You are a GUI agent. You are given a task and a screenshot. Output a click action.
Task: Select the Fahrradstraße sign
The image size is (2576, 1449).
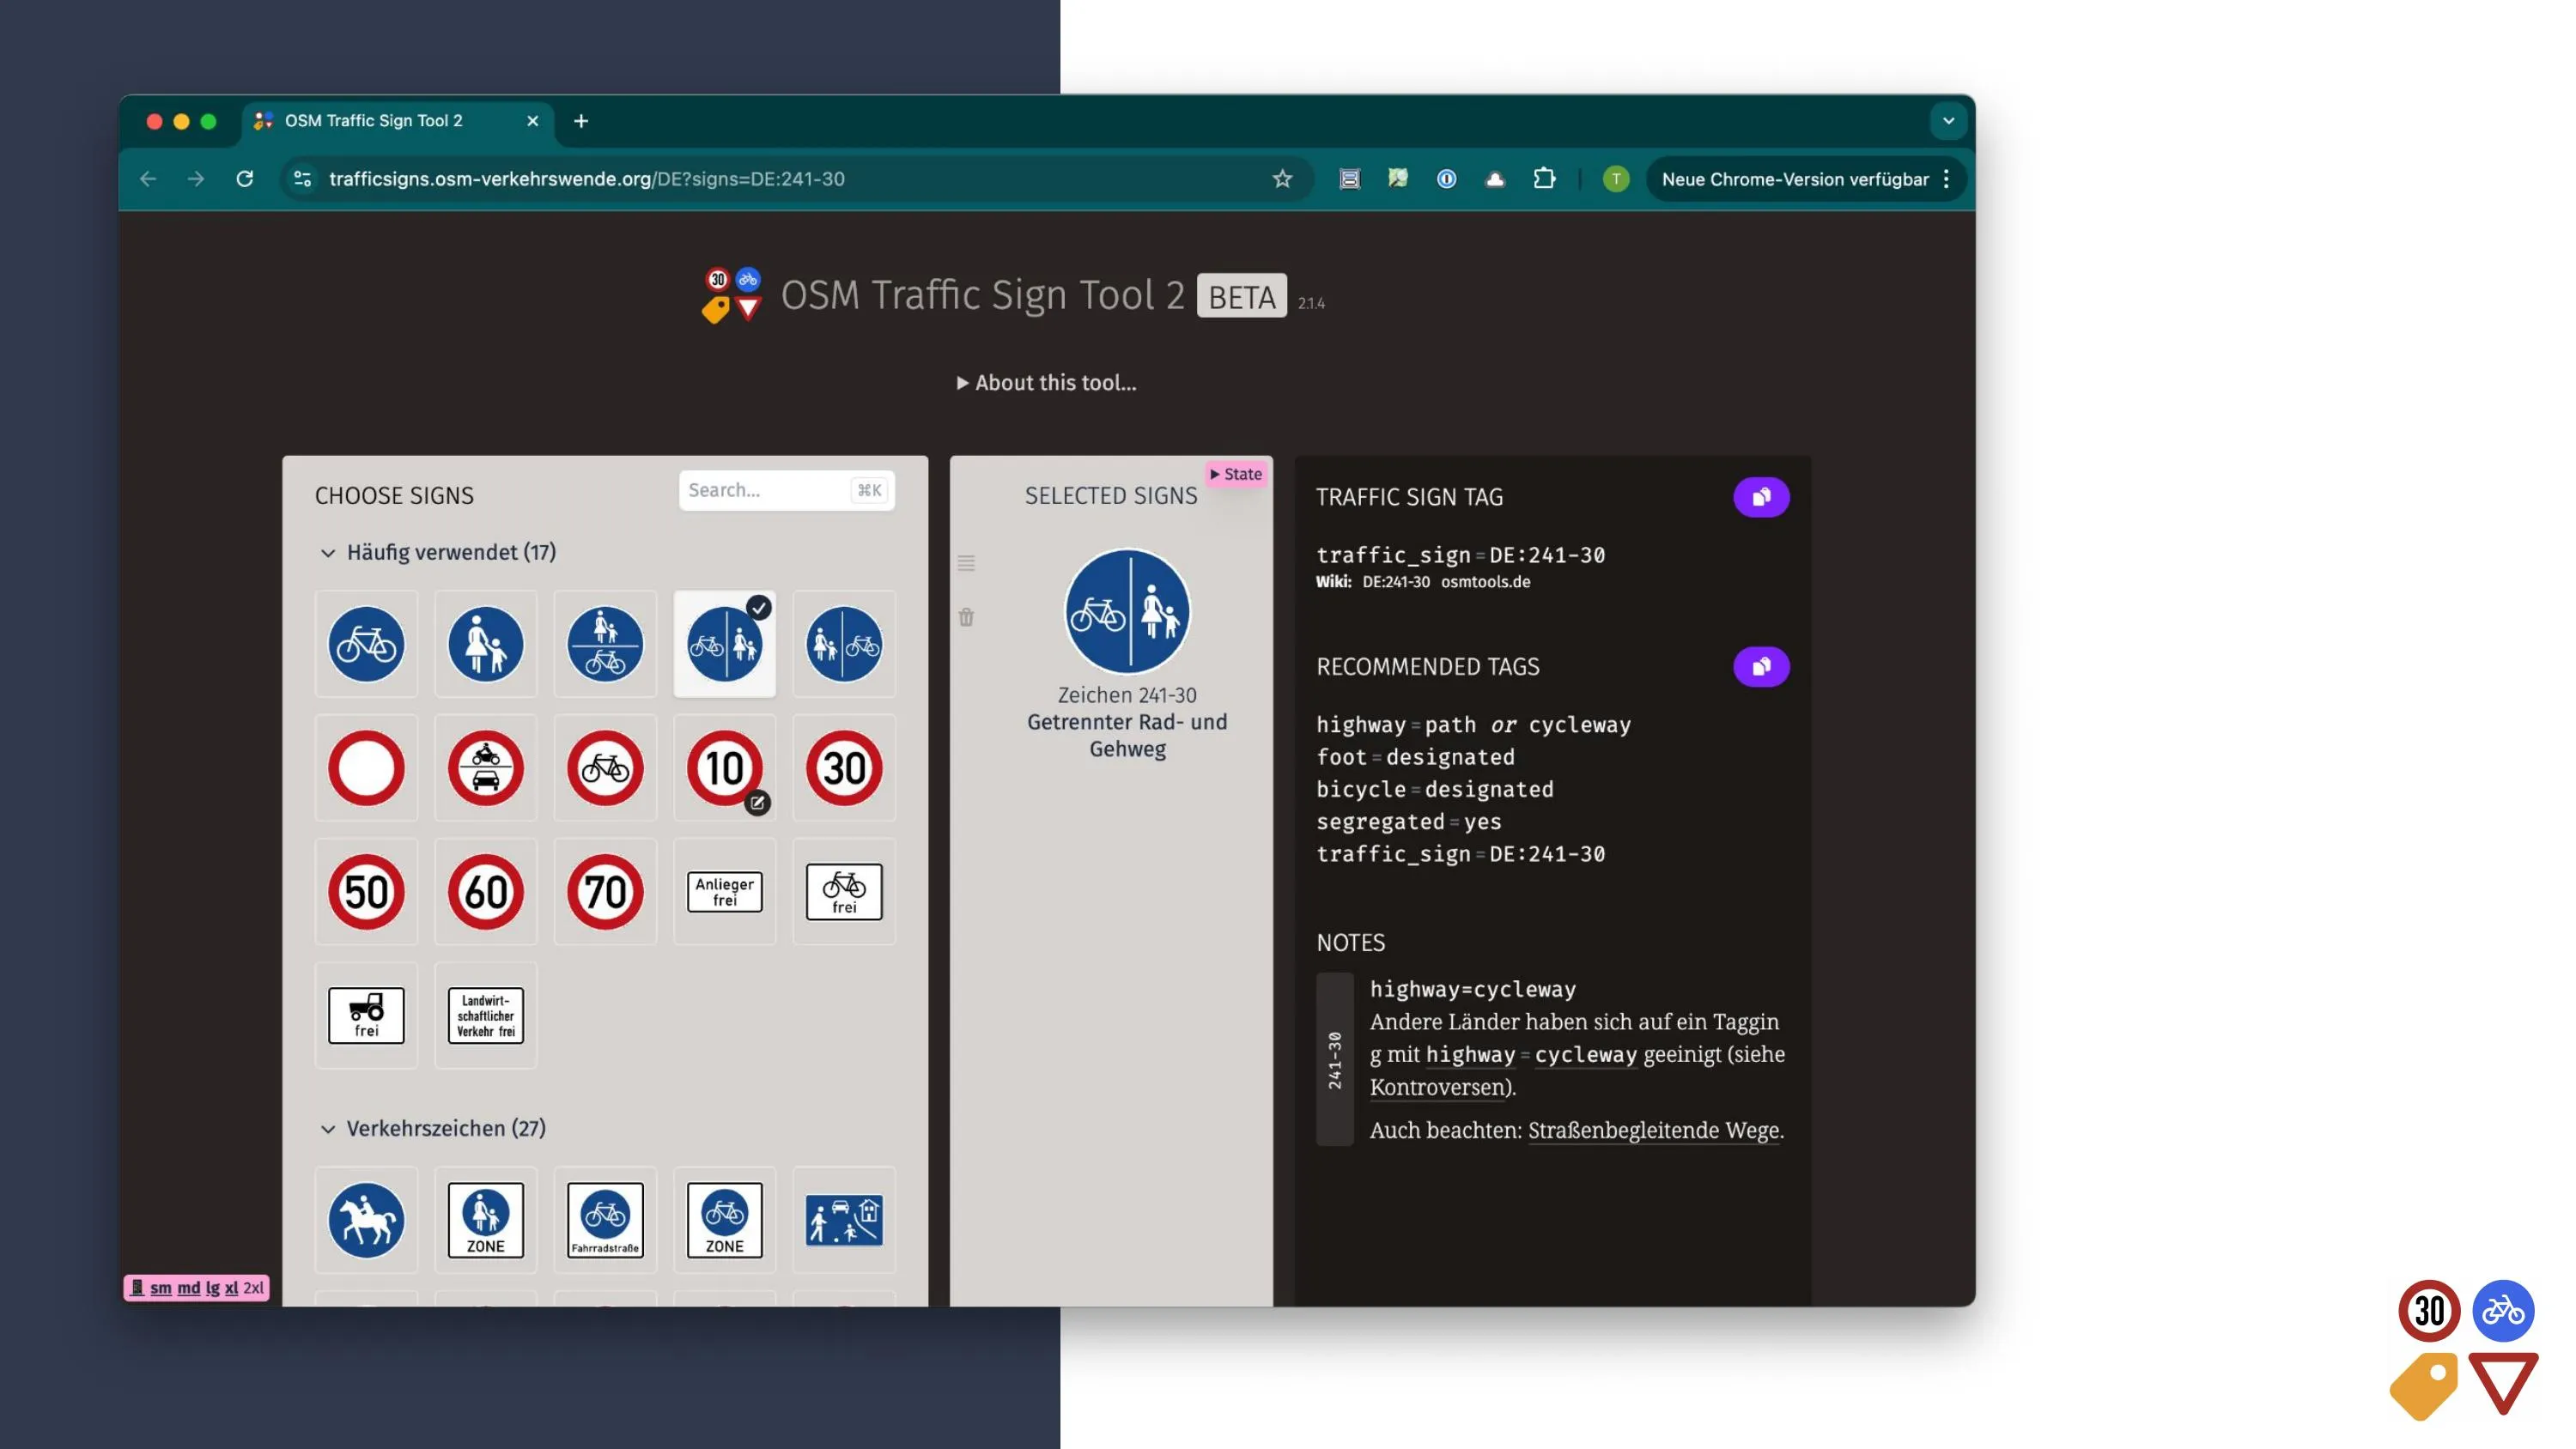click(605, 1219)
